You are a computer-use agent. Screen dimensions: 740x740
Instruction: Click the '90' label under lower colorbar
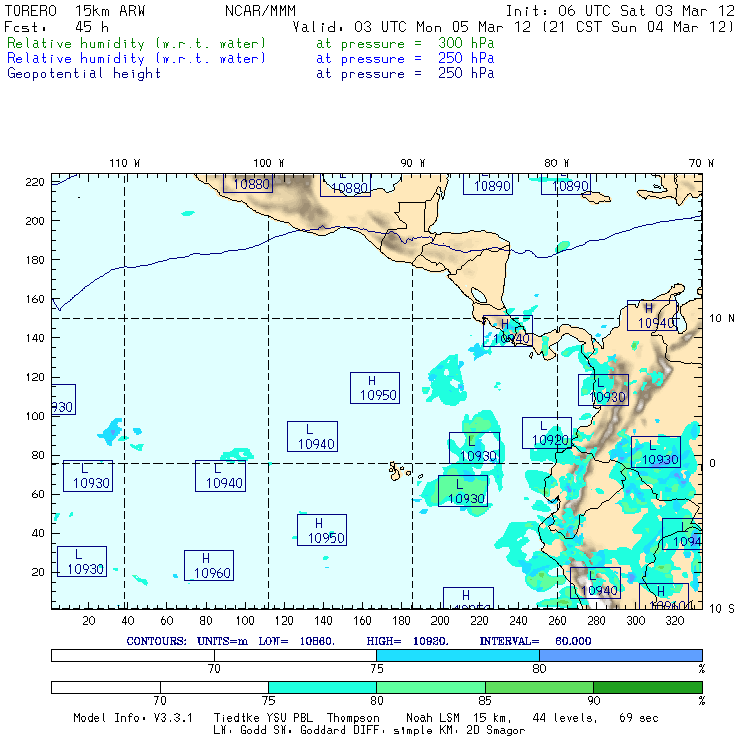pyautogui.click(x=594, y=701)
